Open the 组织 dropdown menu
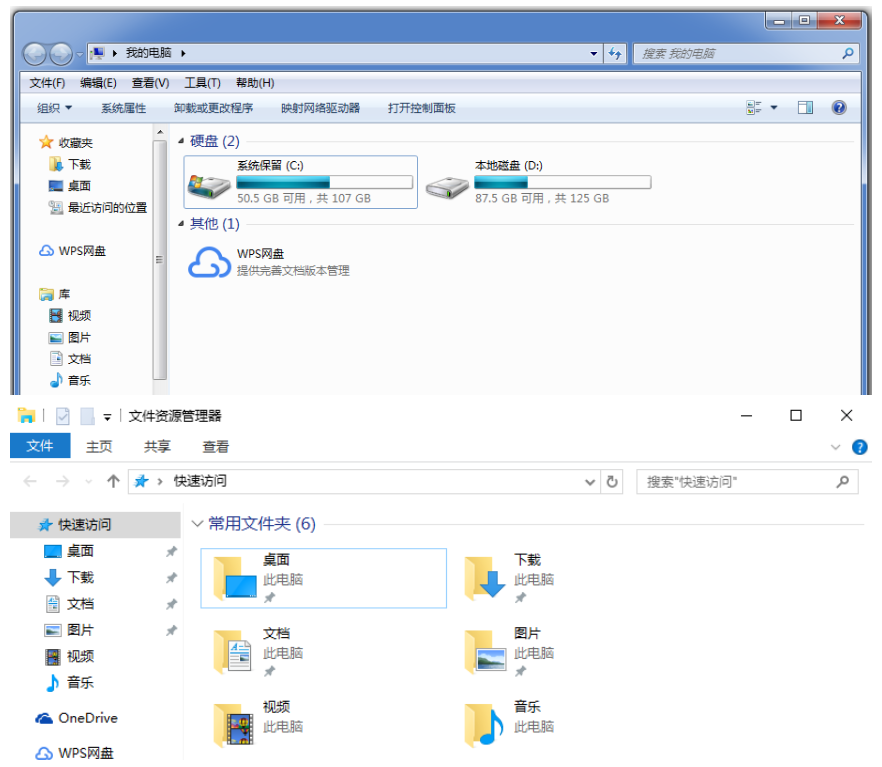The width and height of the screenshot is (882, 767). tap(54, 107)
